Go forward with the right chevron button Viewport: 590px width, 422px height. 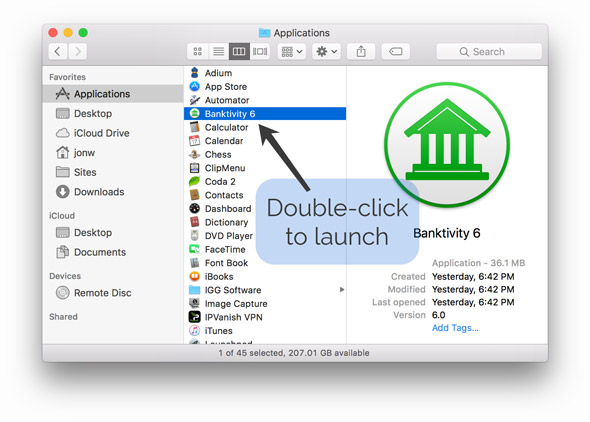point(78,51)
